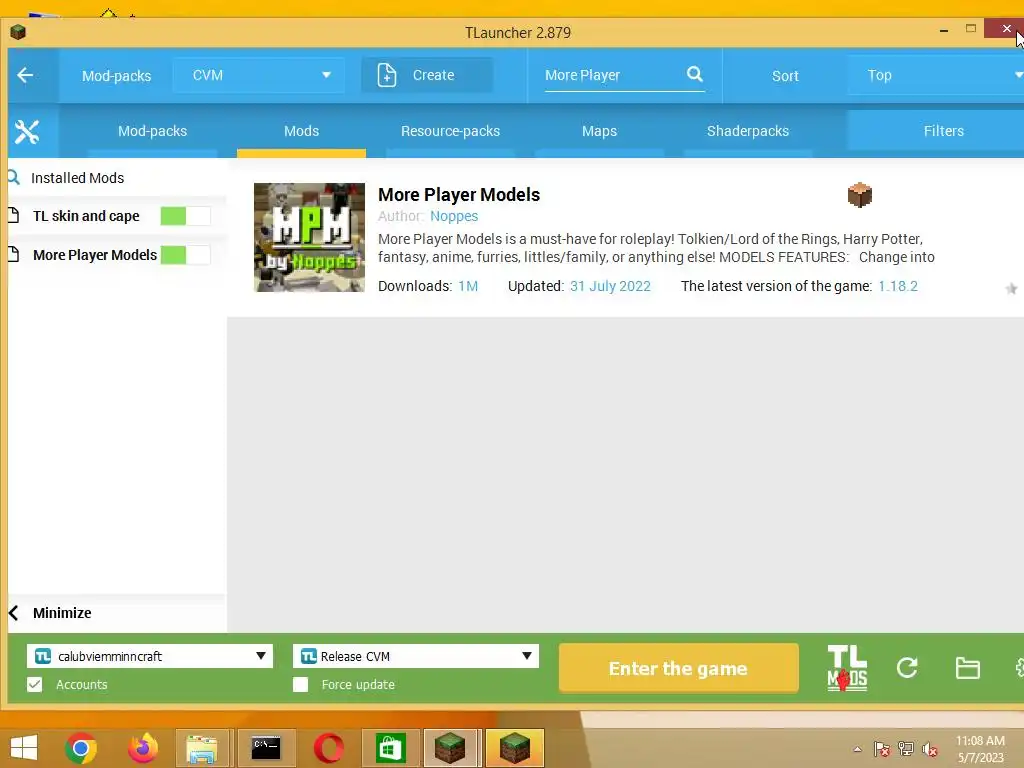Switch to the Mod-packs tab
Image resolution: width=1024 pixels, height=768 pixels.
(x=152, y=131)
